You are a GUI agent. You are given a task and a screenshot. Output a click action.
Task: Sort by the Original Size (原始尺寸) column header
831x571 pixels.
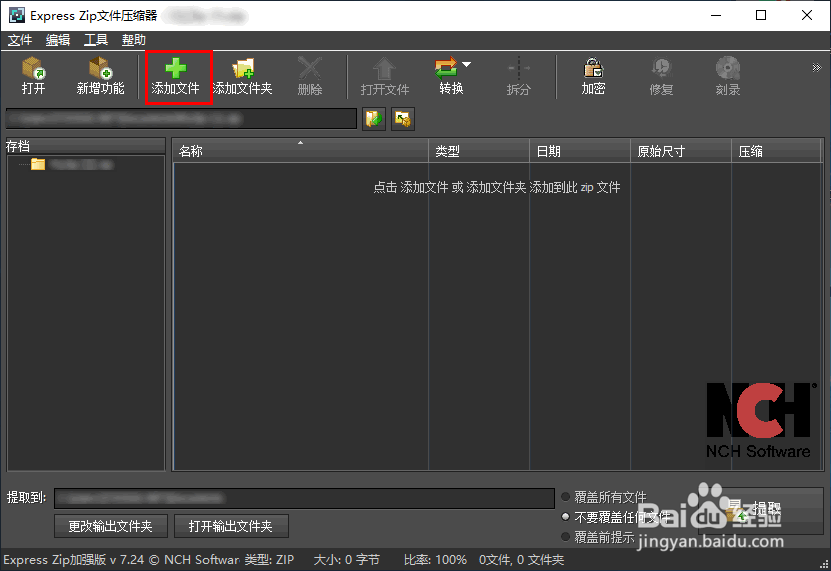(681, 151)
